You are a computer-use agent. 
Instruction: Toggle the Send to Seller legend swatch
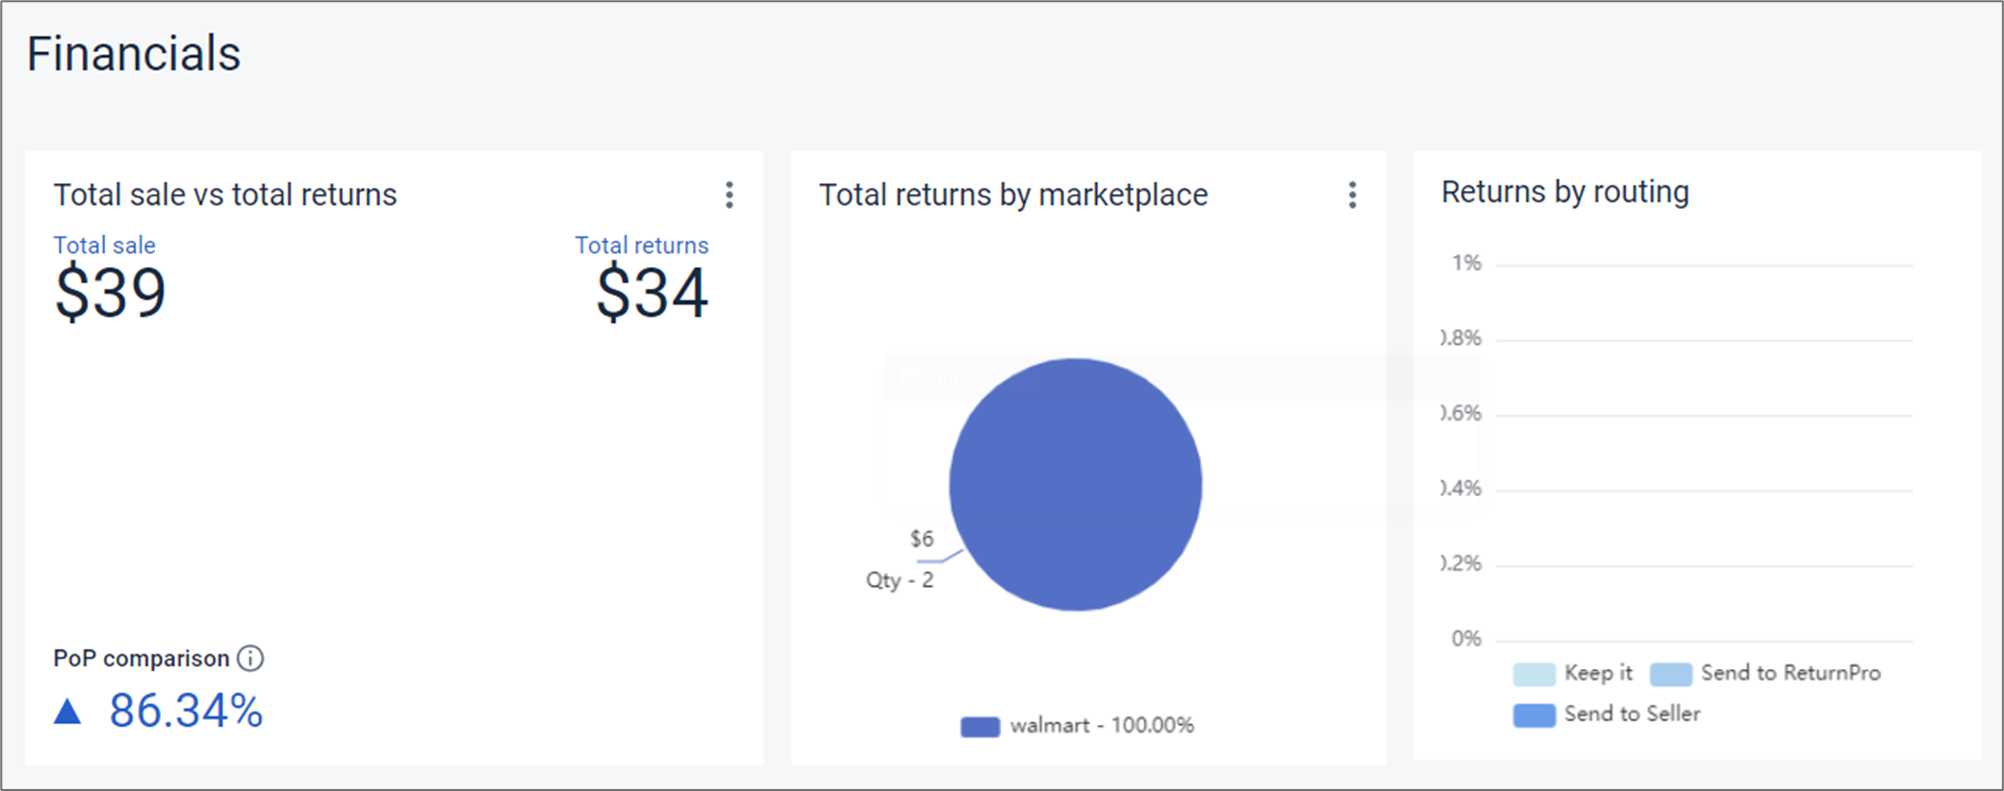[x=1534, y=715]
